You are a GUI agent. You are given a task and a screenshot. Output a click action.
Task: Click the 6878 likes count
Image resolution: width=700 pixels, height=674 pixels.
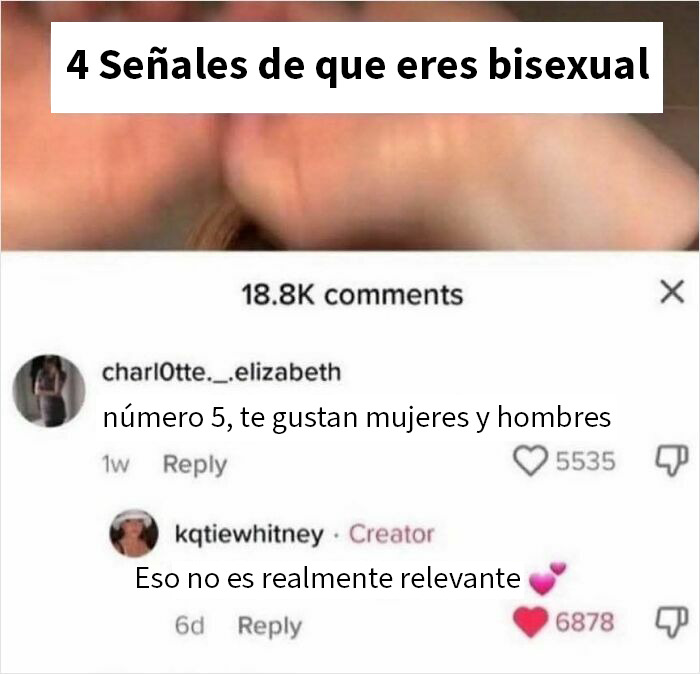[584, 622]
